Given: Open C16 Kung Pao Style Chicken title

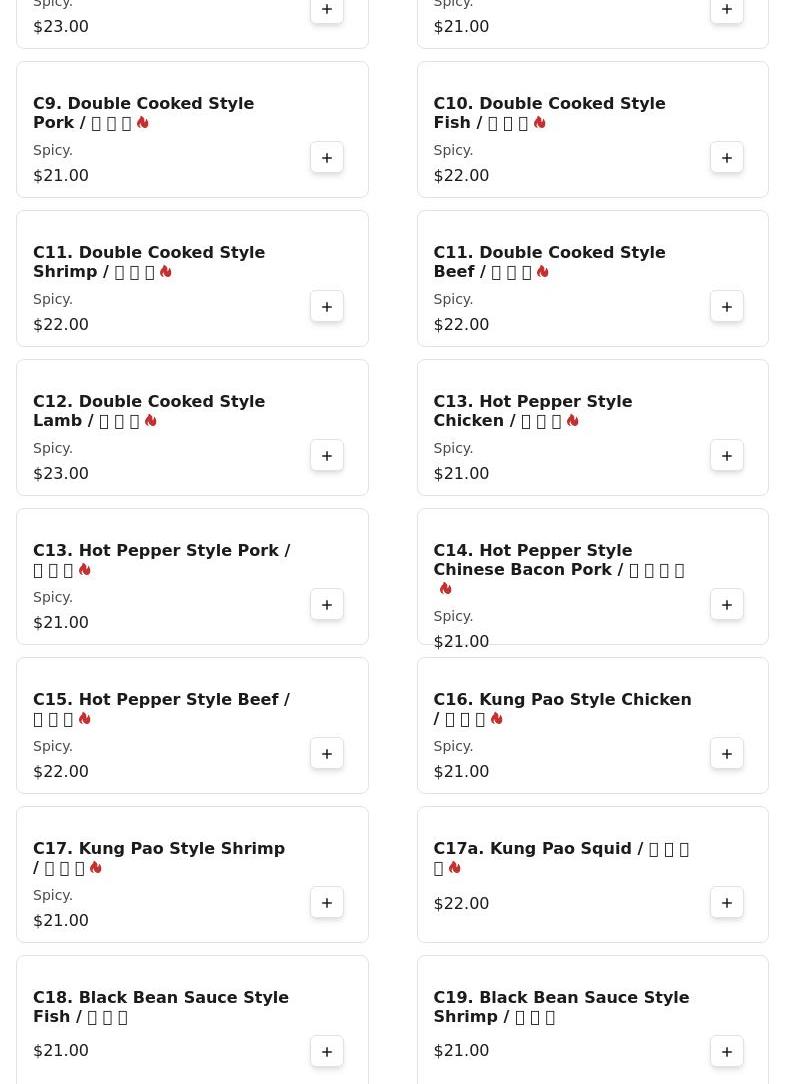Looking at the screenshot, I should point(561,708).
